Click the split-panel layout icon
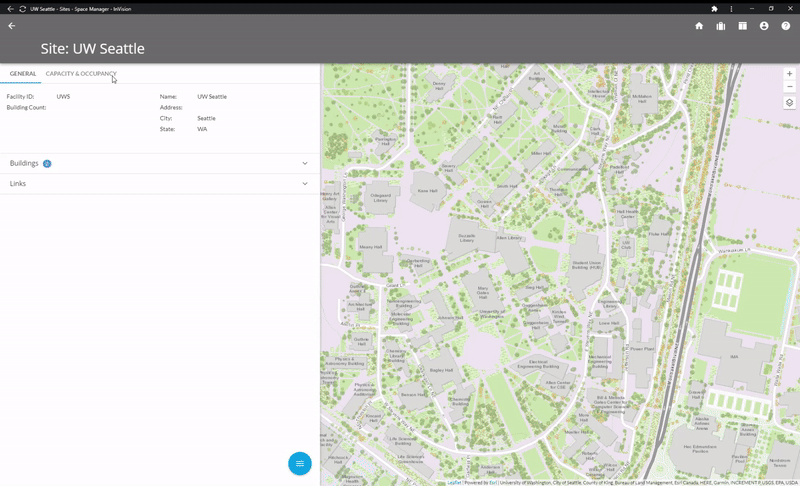This screenshot has width=800, height=486. tap(742, 26)
